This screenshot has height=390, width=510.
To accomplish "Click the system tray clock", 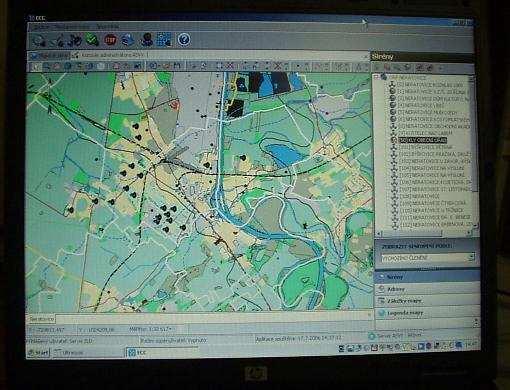I will coord(471,345).
